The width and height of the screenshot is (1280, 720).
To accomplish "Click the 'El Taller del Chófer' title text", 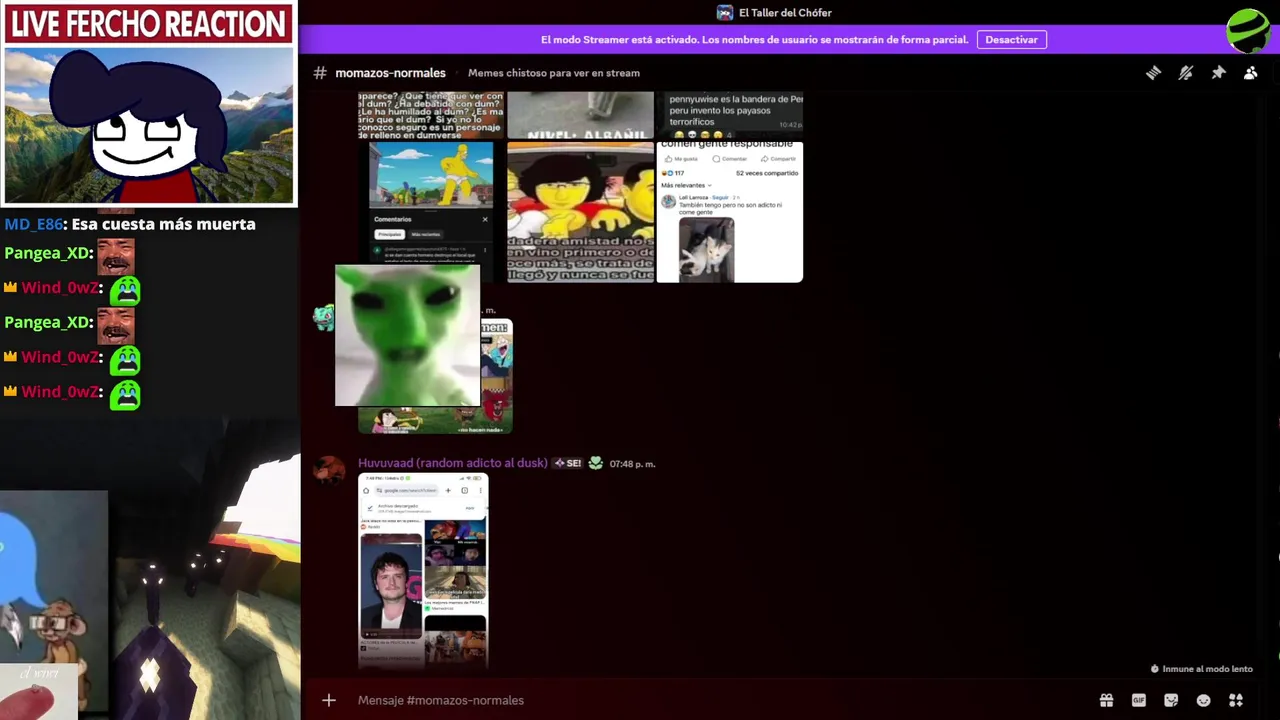I will click(x=785, y=13).
